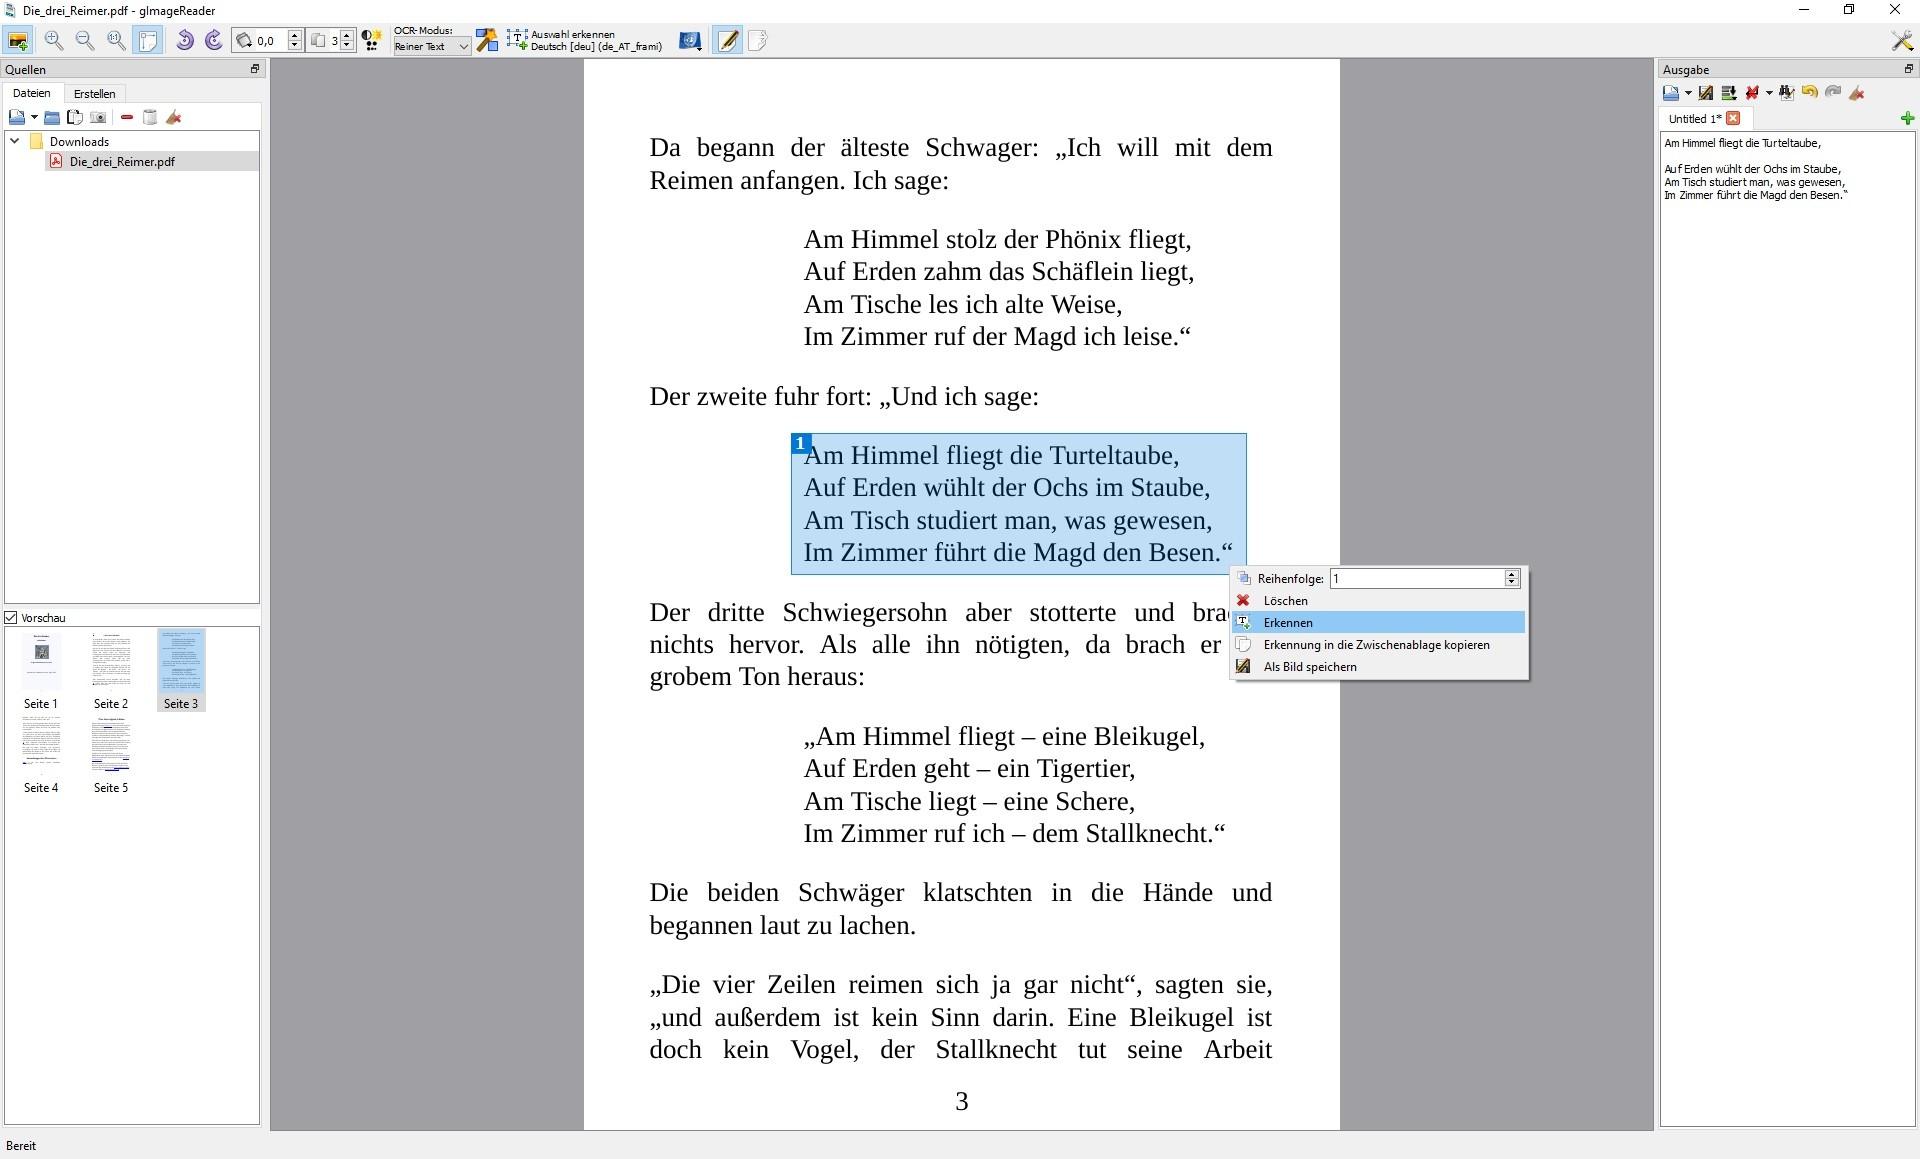This screenshot has width=1920, height=1159.
Task: Toggle the pencil edit mode in the toolbar
Action: [728, 41]
